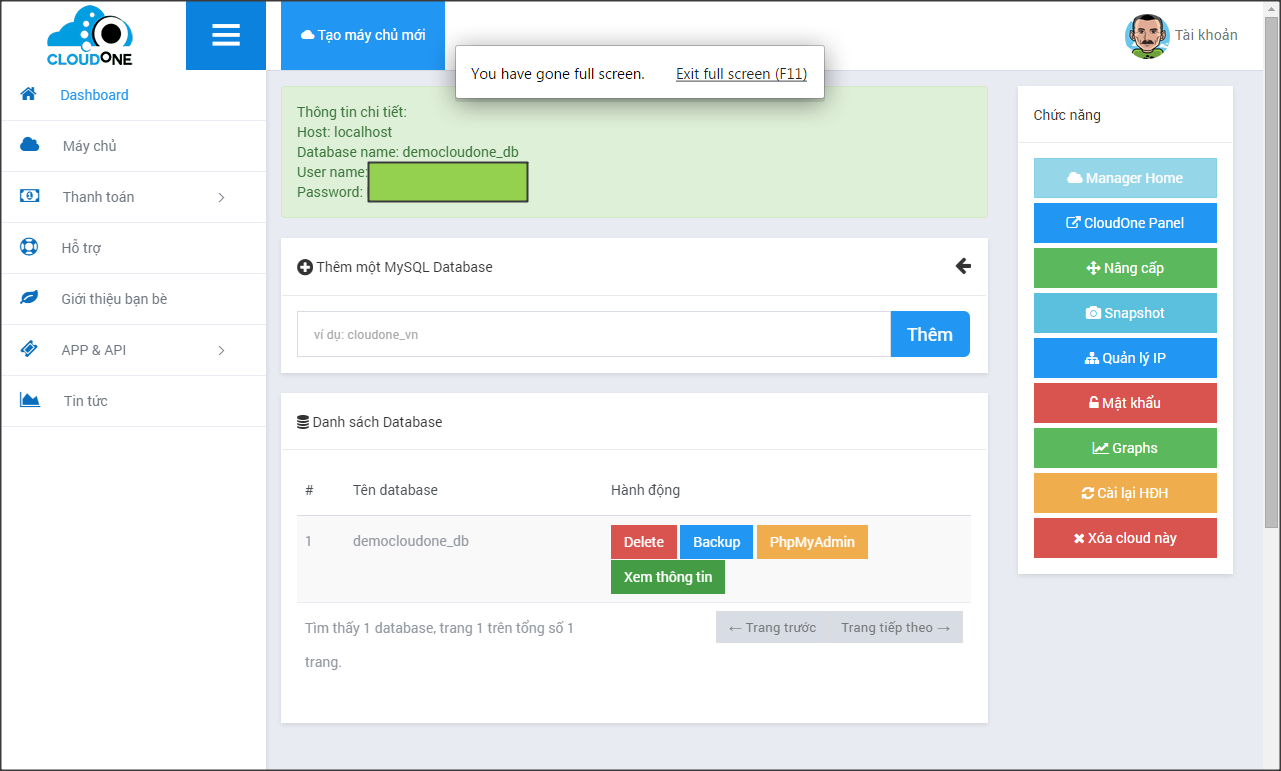Click the Giới thiệu bạn bè leaf icon
This screenshot has width=1281, height=771.
[x=30, y=298]
